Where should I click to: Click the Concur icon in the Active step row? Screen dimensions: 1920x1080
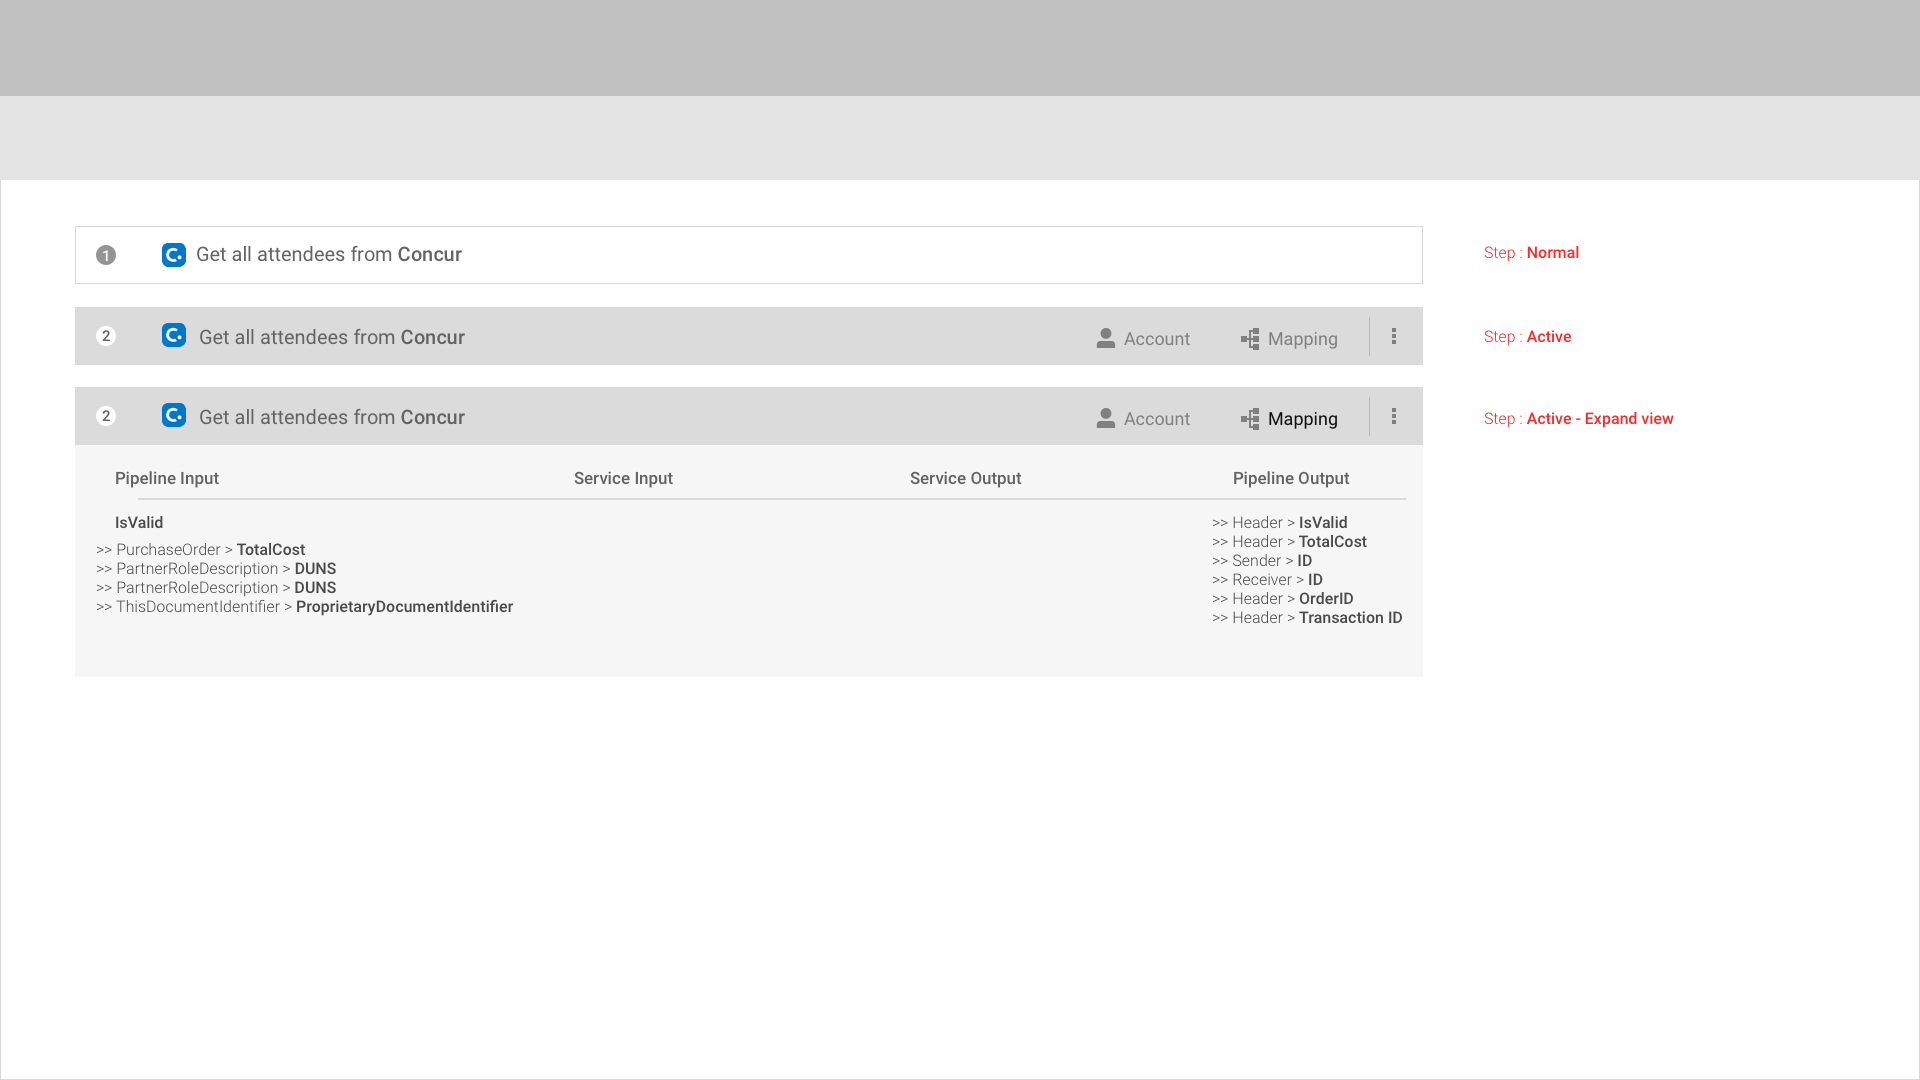click(174, 335)
